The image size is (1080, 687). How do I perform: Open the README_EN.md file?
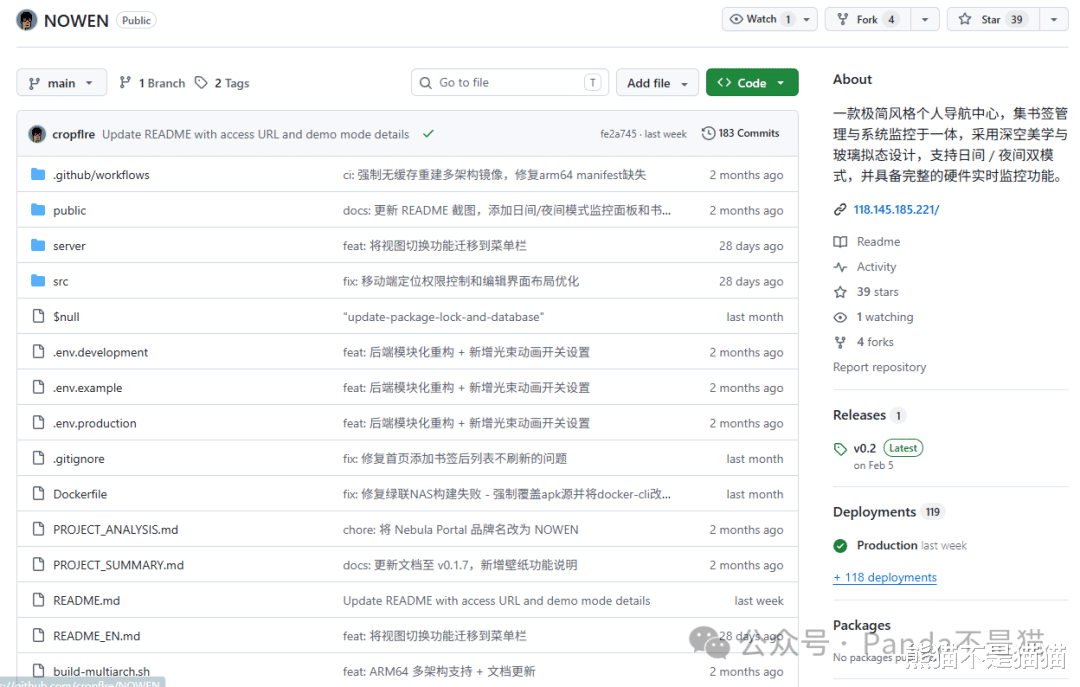pyautogui.click(x=96, y=636)
